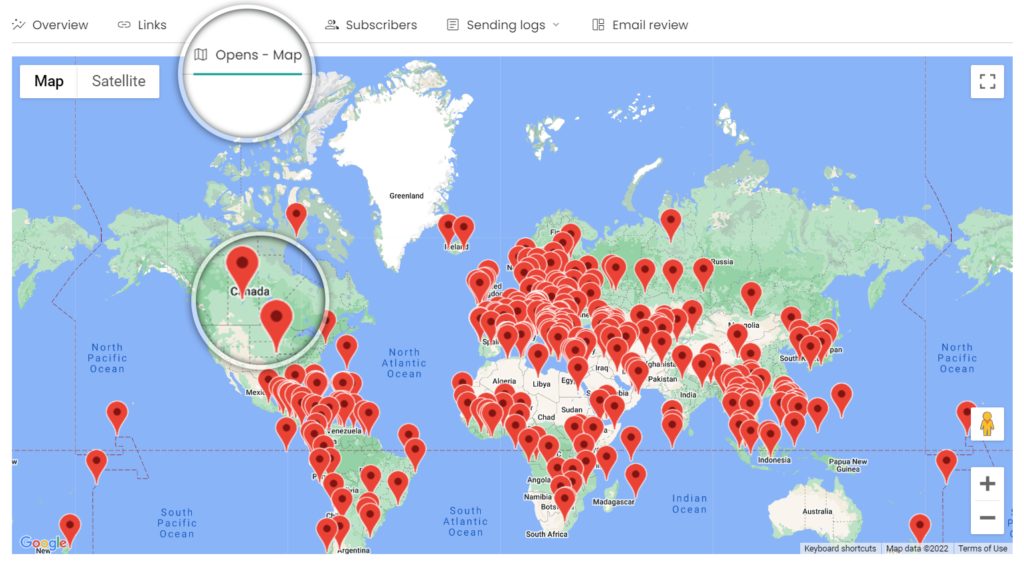Image resolution: width=1024 pixels, height=568 pixels.
Task: Select the Opens - Map tab
Action: pos(248,55)
